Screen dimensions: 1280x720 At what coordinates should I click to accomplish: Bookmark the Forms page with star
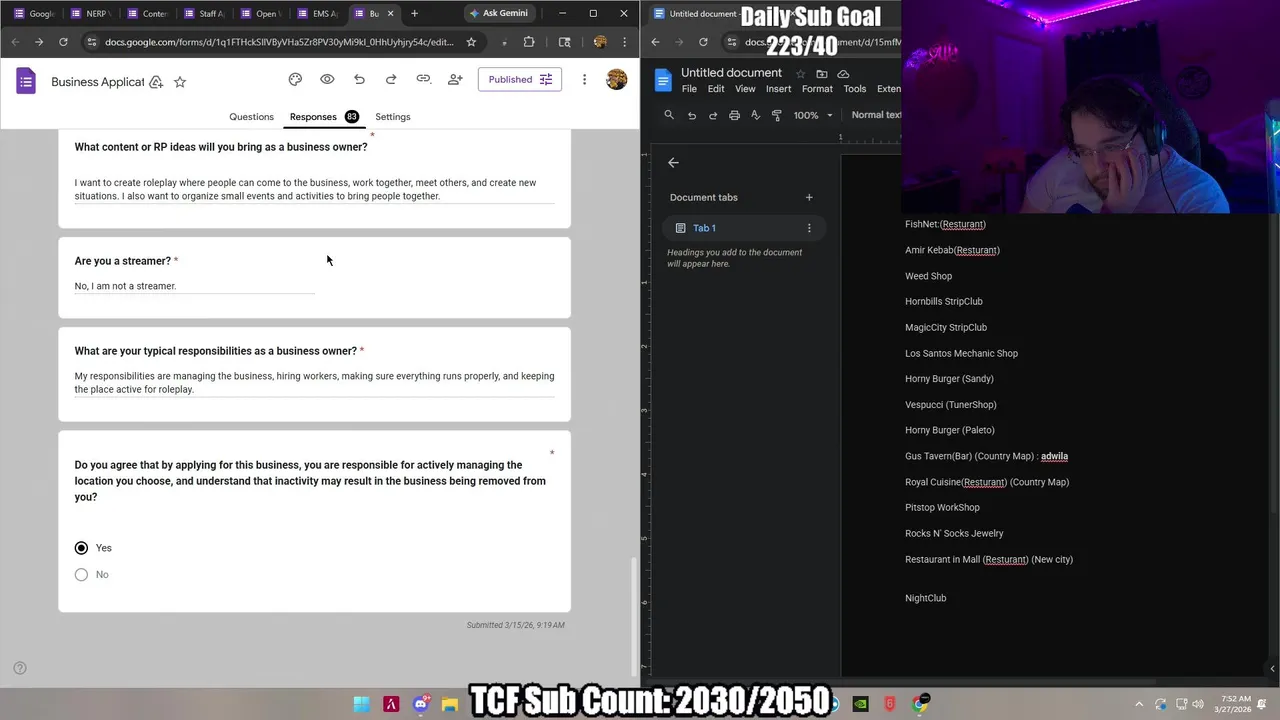471,42
